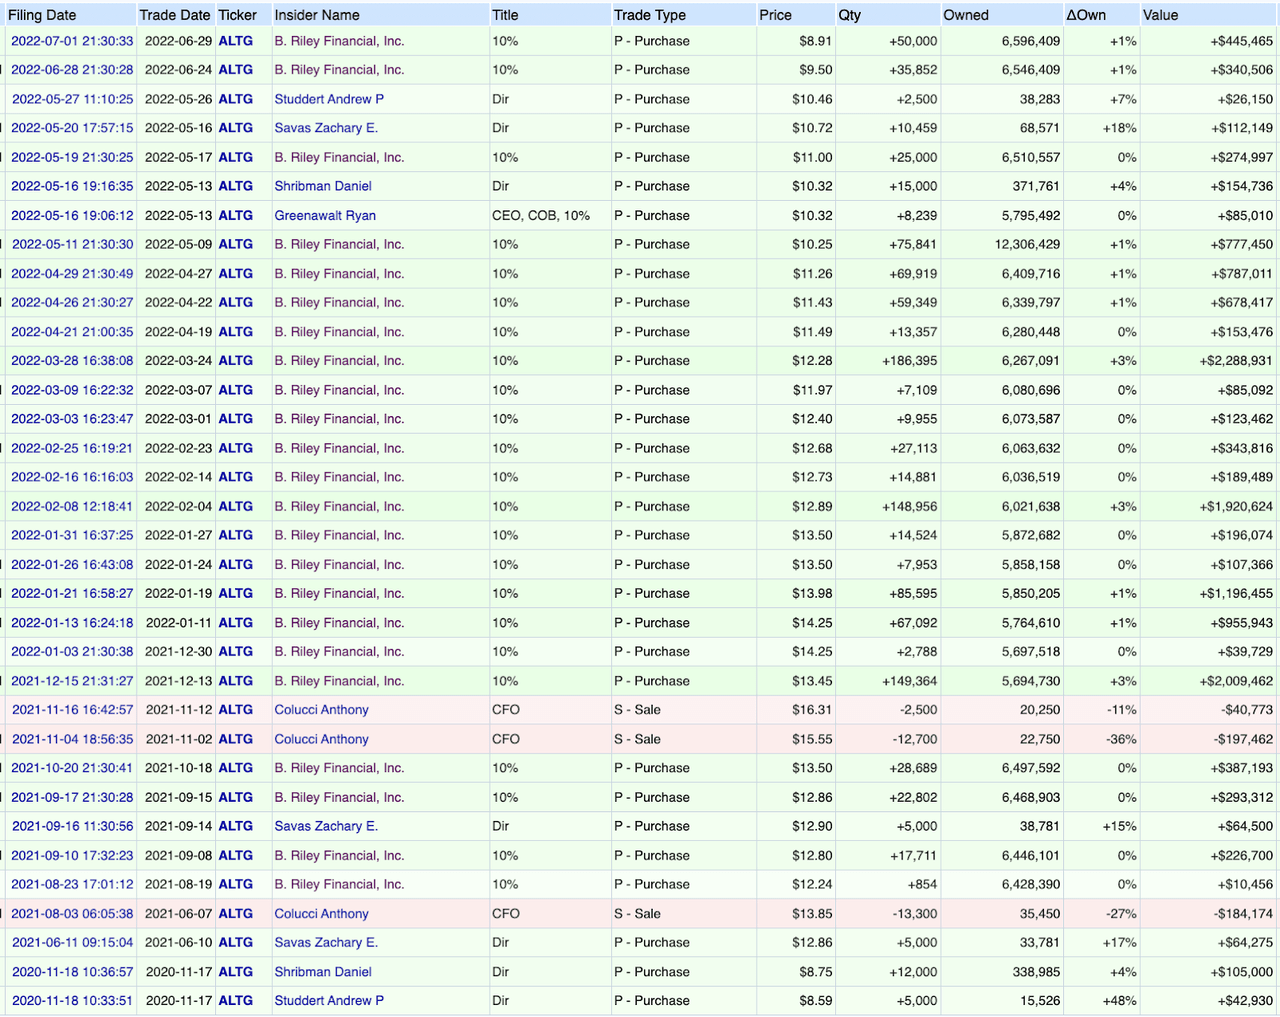This screenshot has width=1280, height=1017.
Task: Open Studdert Andrew P in the 2022-05-27 row
Action: click(x=329, y=99)
